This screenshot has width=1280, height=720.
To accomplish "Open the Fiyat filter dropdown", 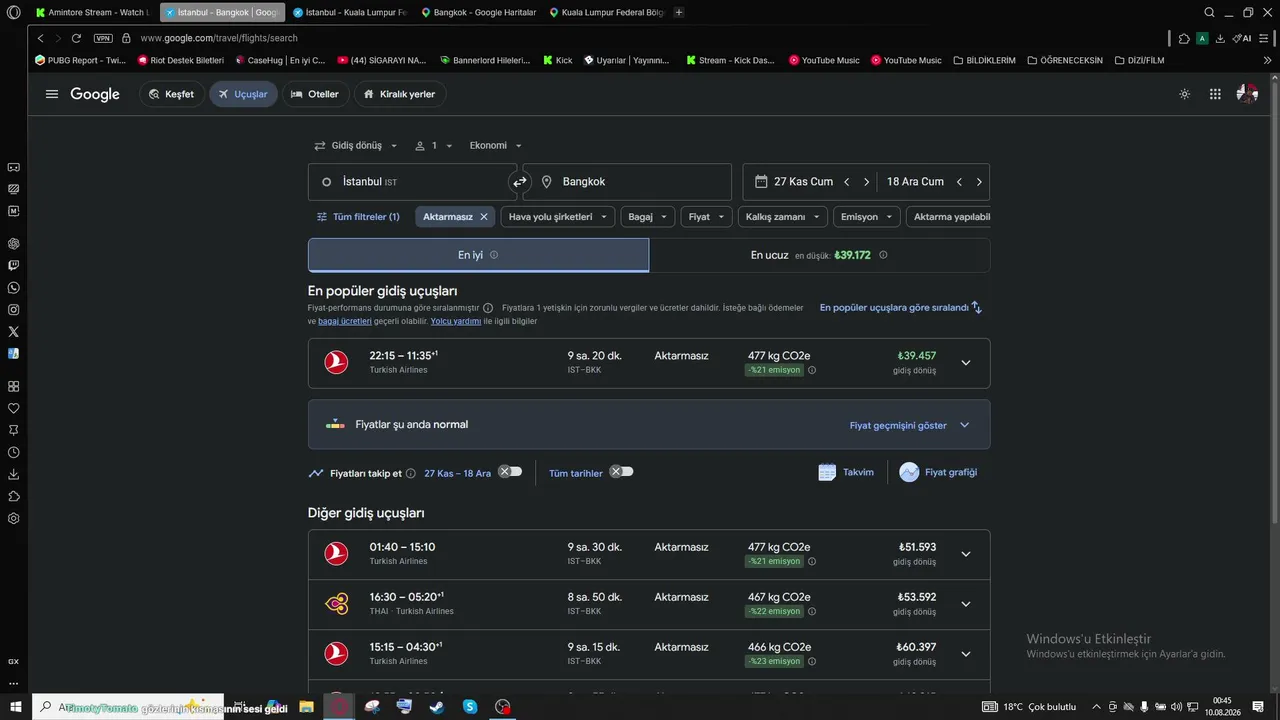I will click(x=707, y=217).
